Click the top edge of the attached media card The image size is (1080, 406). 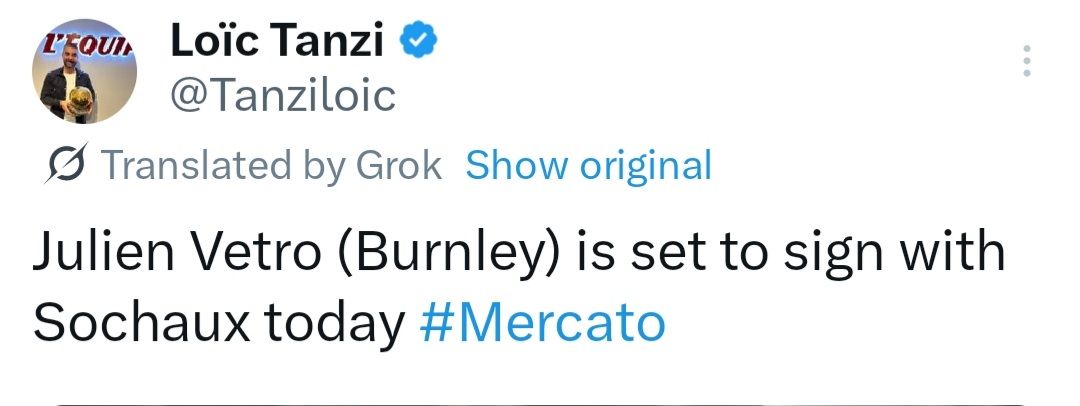pyautogui.click(x=540, y=403)
